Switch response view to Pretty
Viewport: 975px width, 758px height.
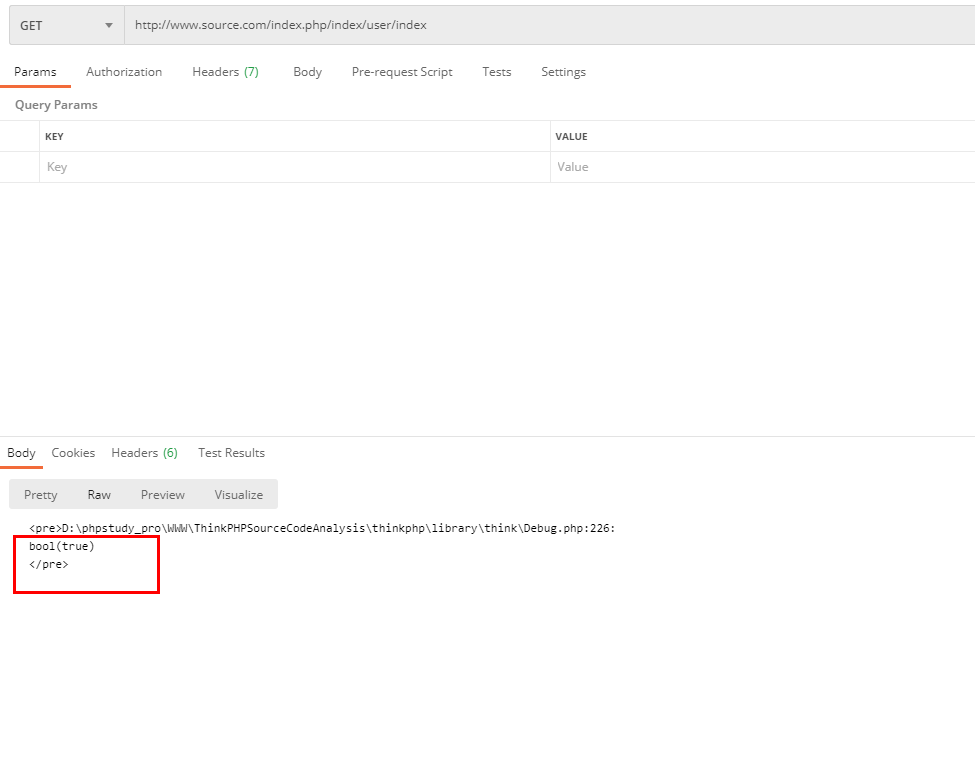pyautogui.click(x=40, y=495)
